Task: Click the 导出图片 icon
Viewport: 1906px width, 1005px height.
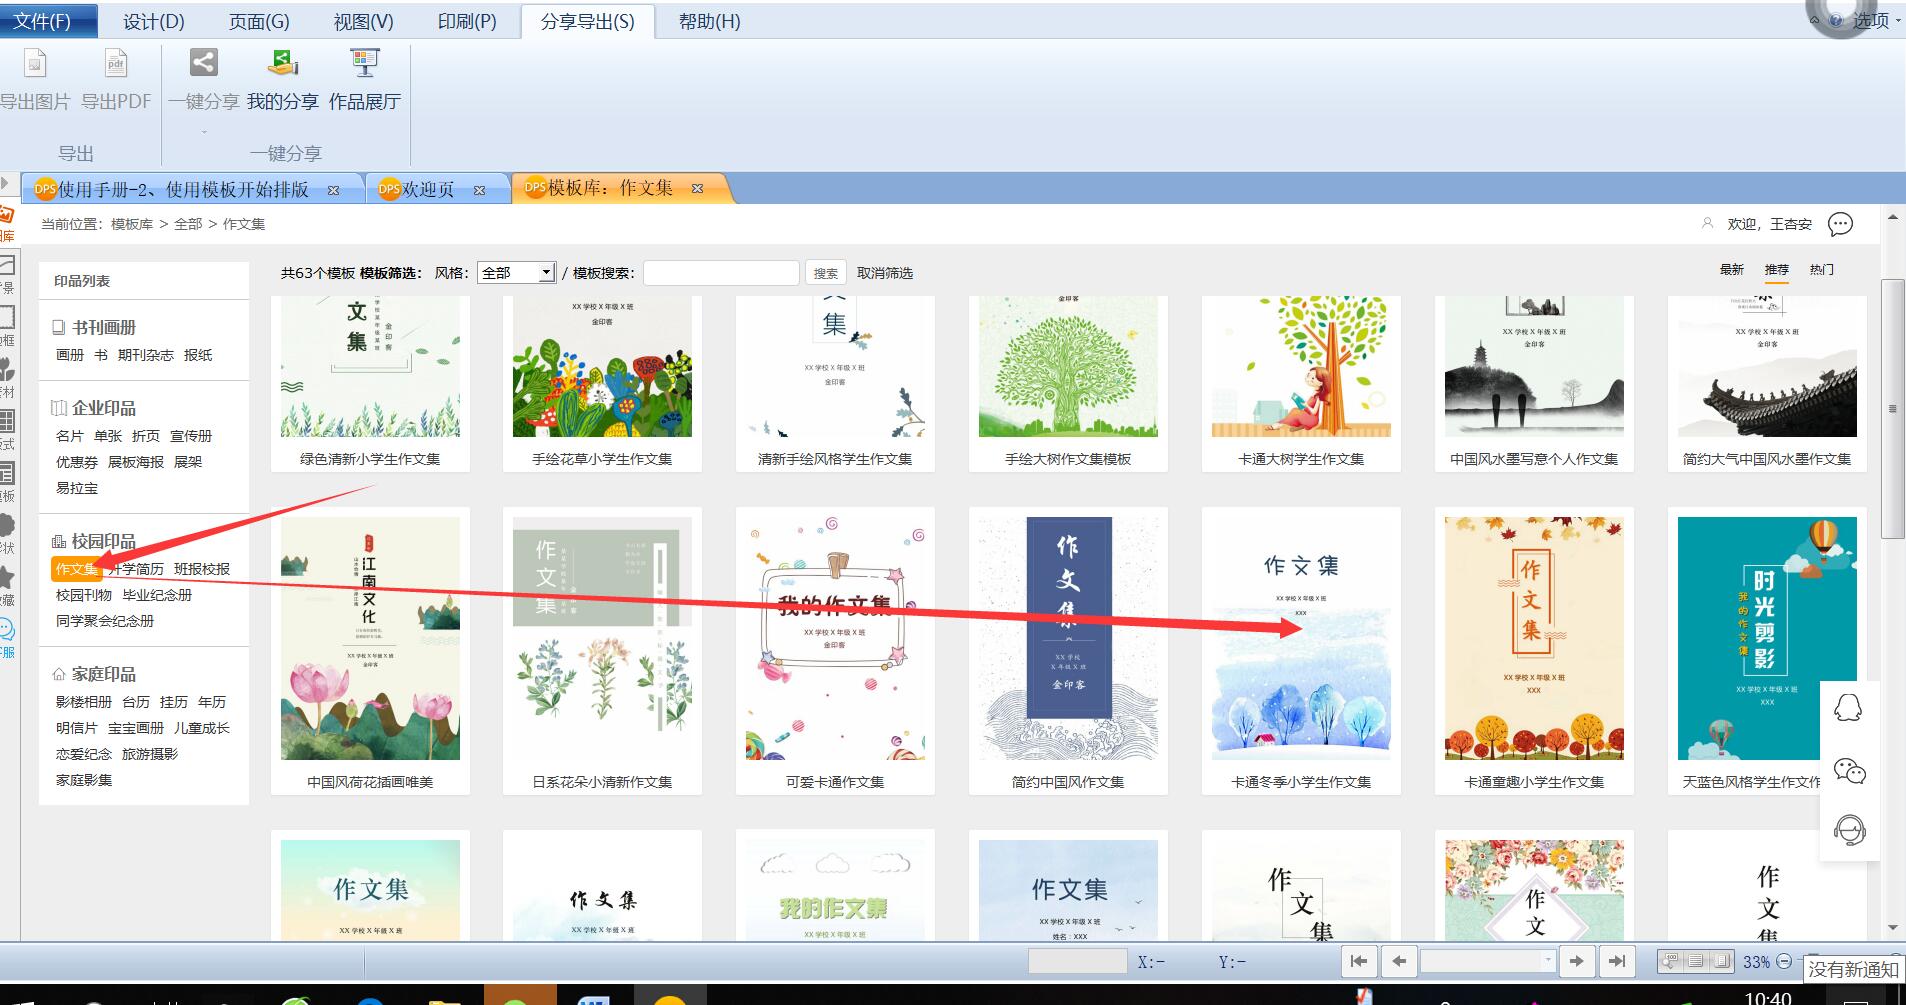Action: [35, 64]
